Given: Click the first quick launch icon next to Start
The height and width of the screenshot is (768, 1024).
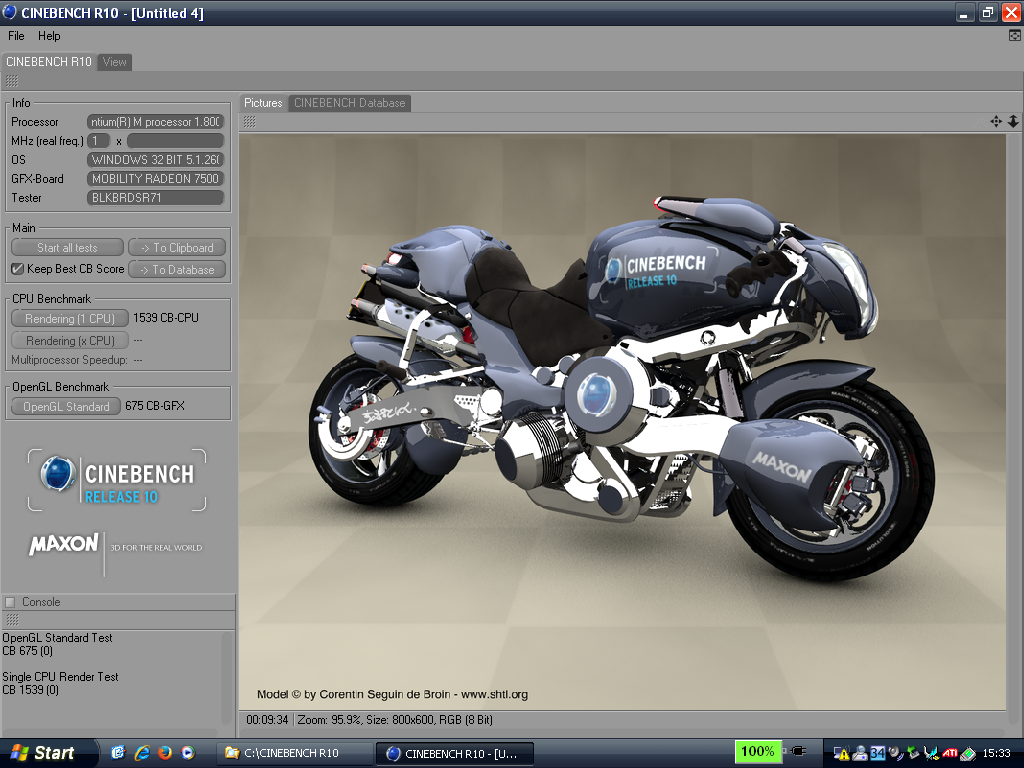Looking at the screenshot, I should click(118, 753).
